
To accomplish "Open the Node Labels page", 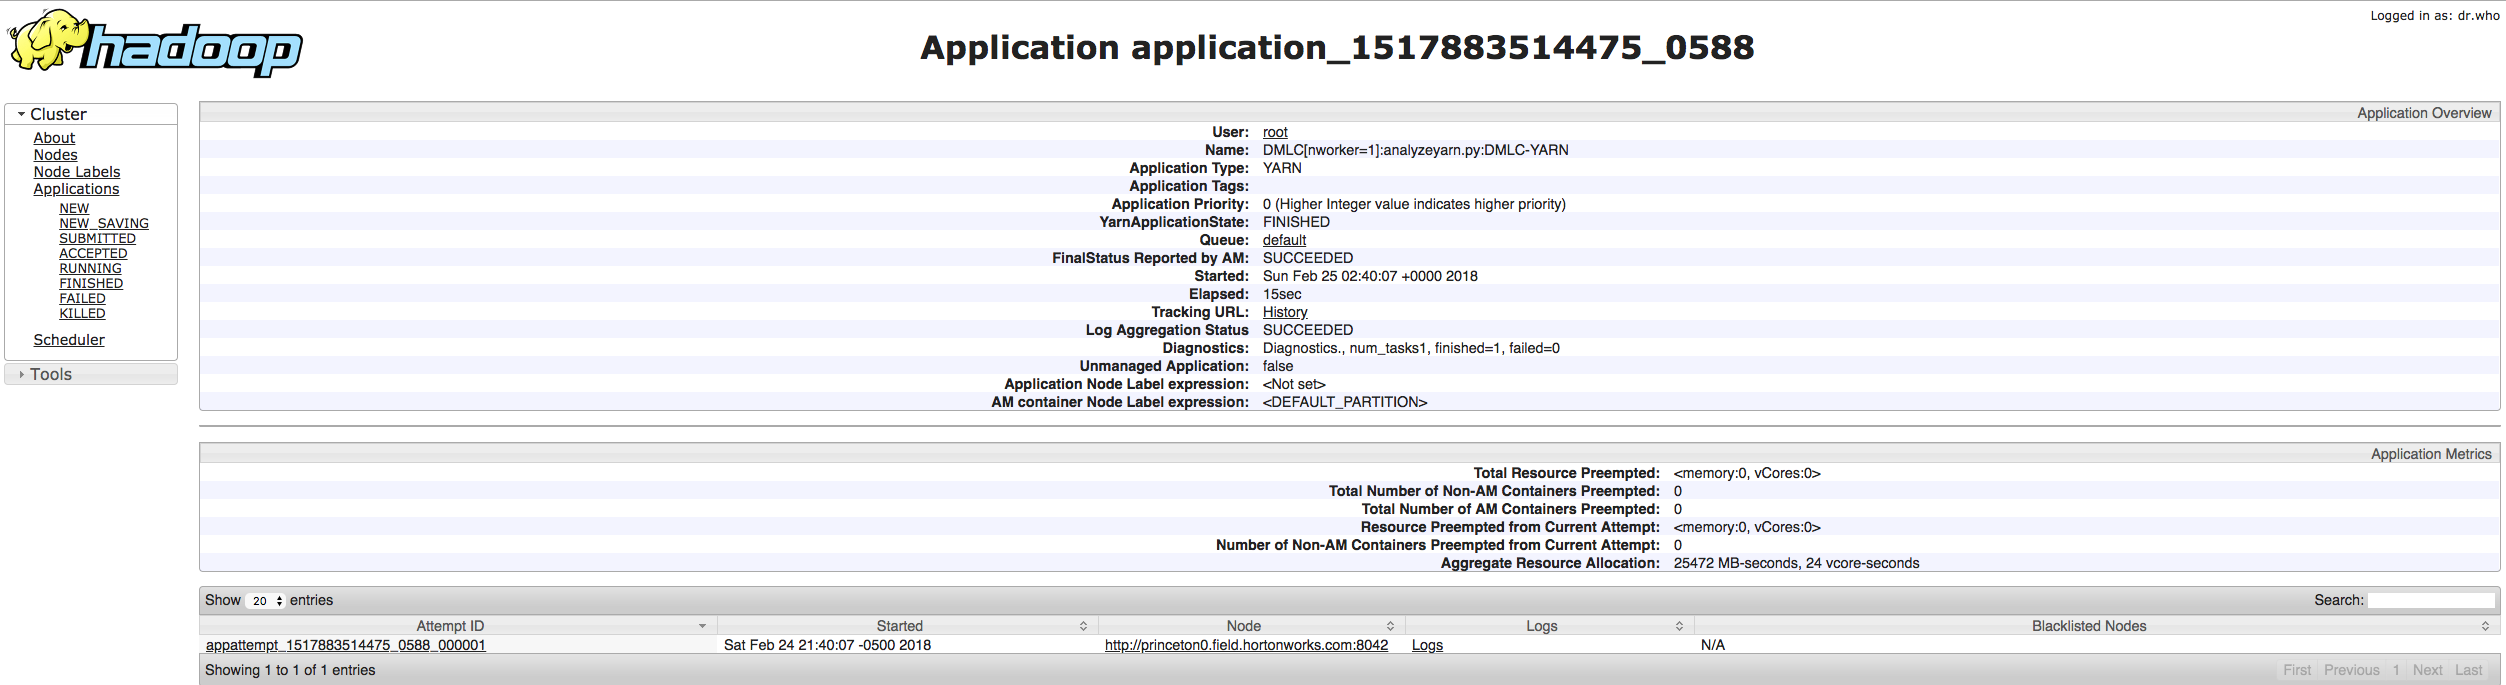I will coord(76,172).
